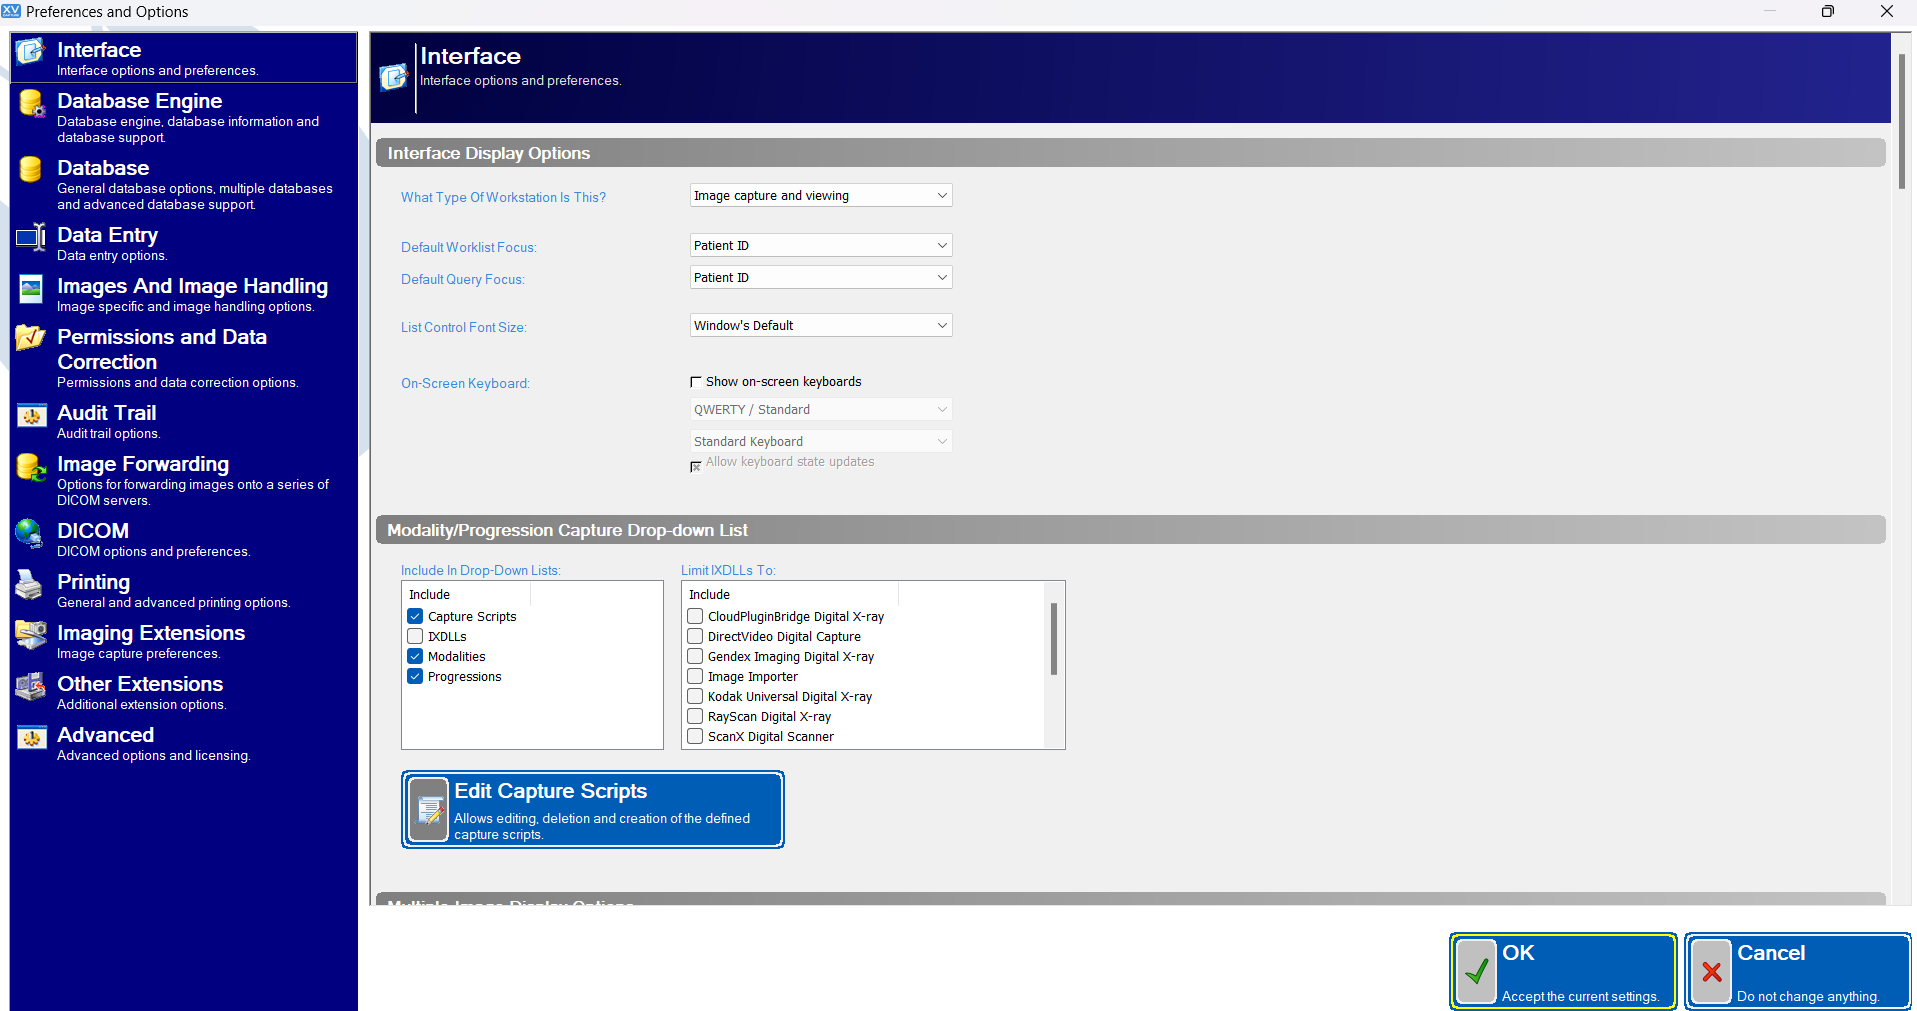Click the DICOM globe icon
The height and width of the screenshot is (1011, 1917).
pos(31,534)
